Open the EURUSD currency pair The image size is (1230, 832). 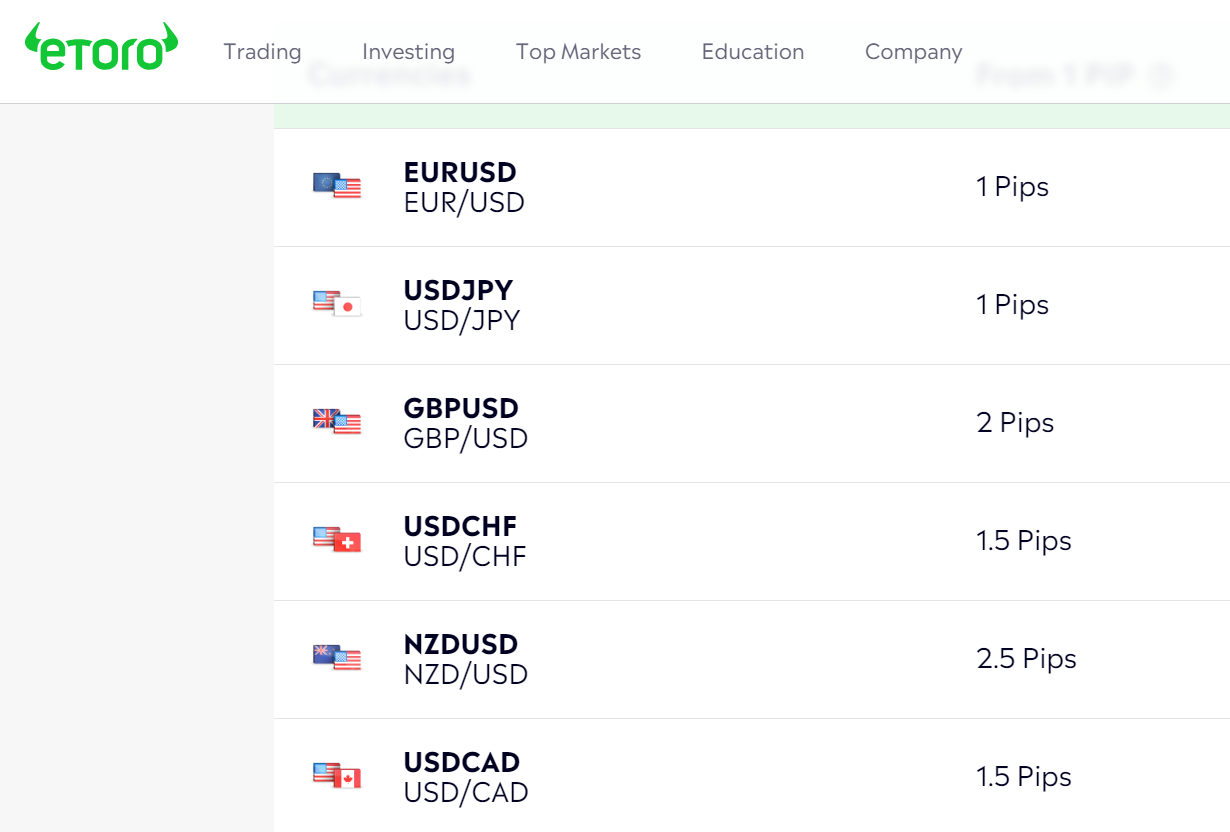(x=460, y=173)
